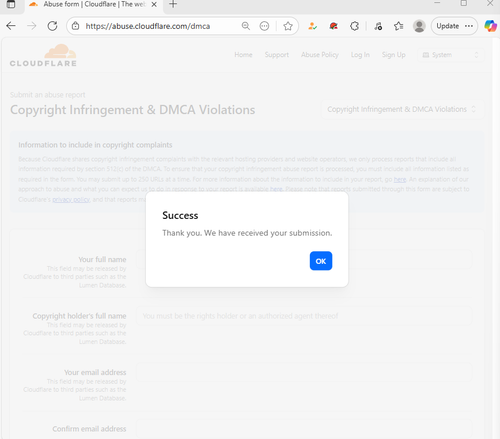Image resolution: width=500 pixels, height=439 pixels.
Task: Click the OK button in Success dialog
Action: tap(321, 261)
